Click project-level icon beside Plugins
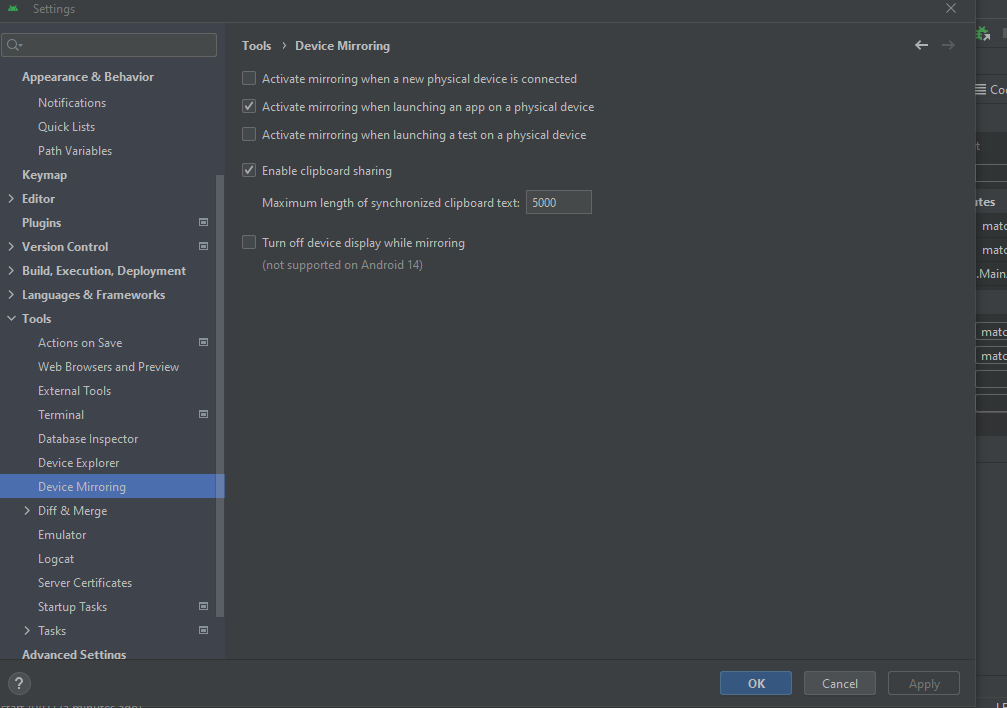 click(204, 222)
